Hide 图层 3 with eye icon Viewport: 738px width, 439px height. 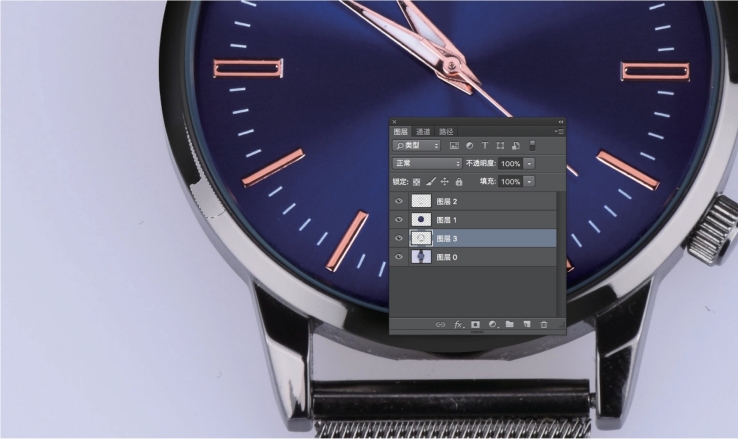[x=399, y=239]
